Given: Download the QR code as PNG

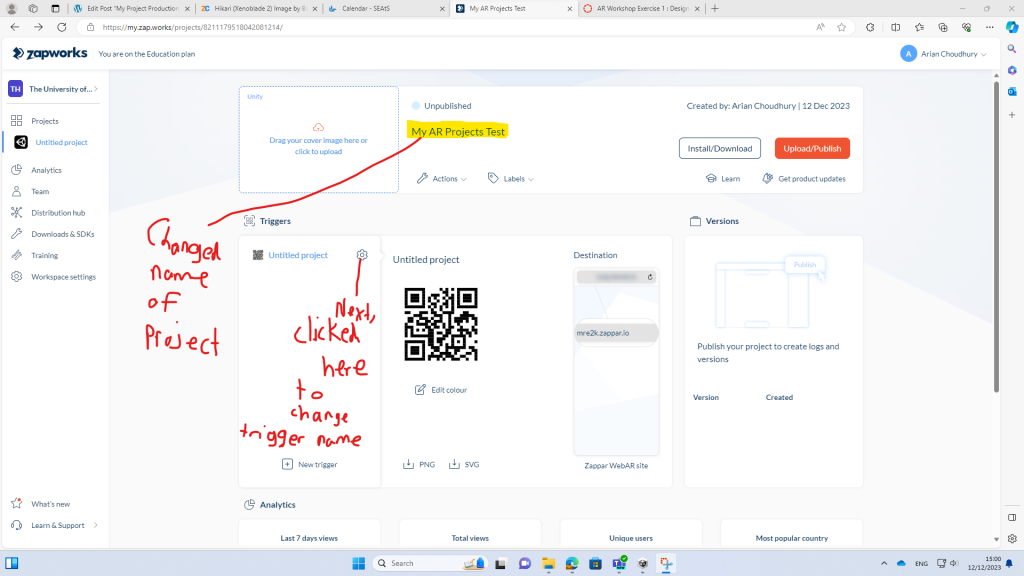Looking at the screenshot, I should (419, 464).
